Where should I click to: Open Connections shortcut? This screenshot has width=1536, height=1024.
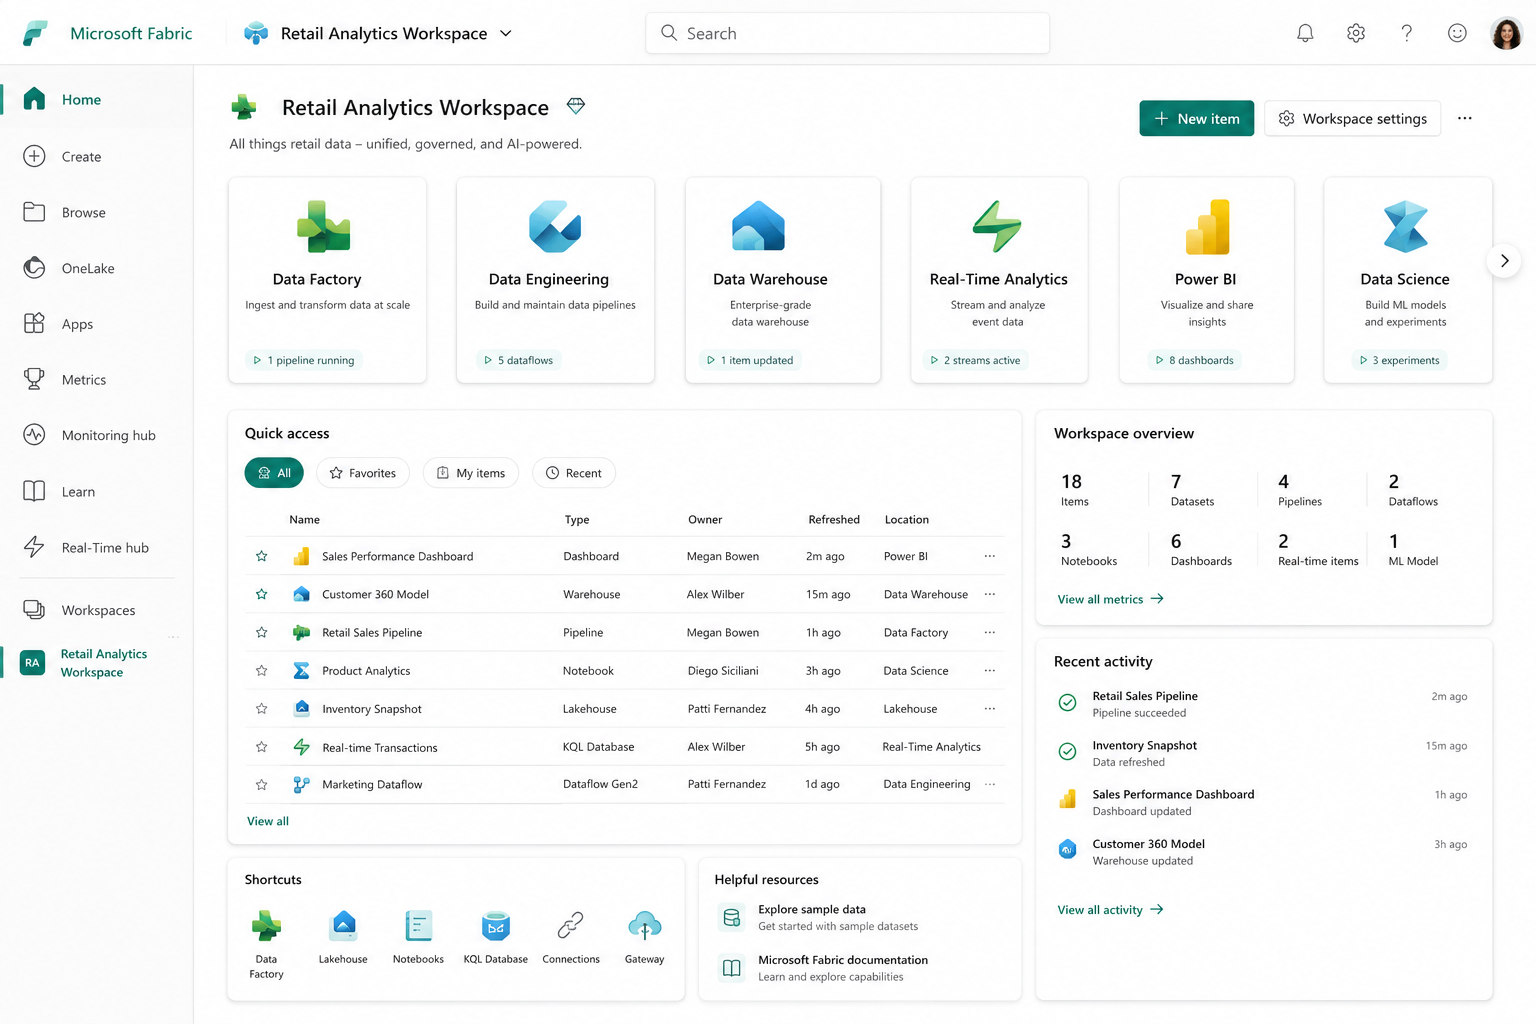pos(571,937)
